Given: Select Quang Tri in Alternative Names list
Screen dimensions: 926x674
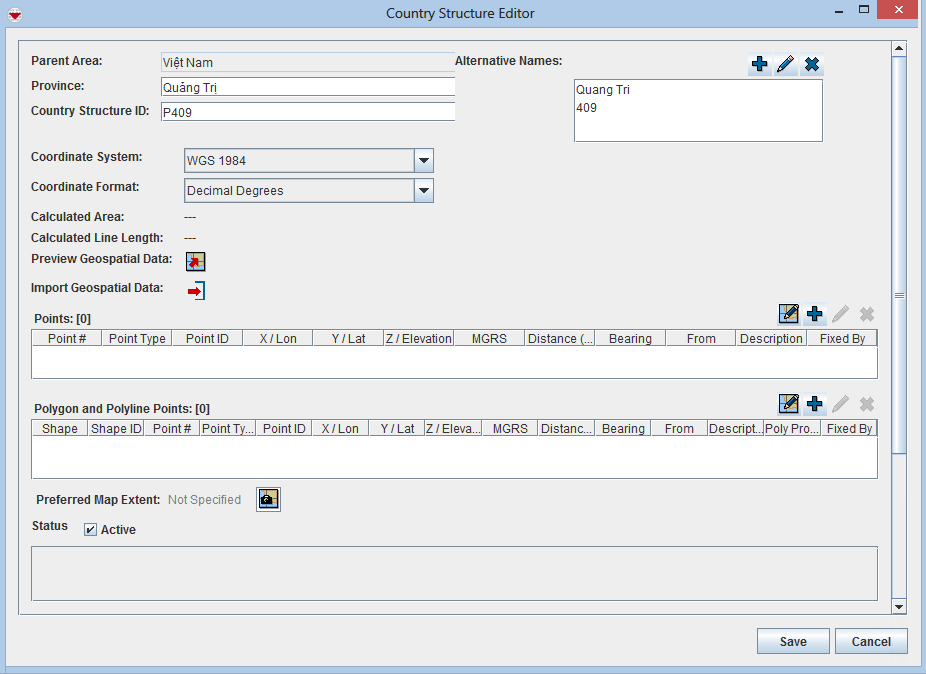Looking at the screenshot, I should [603, 90].
